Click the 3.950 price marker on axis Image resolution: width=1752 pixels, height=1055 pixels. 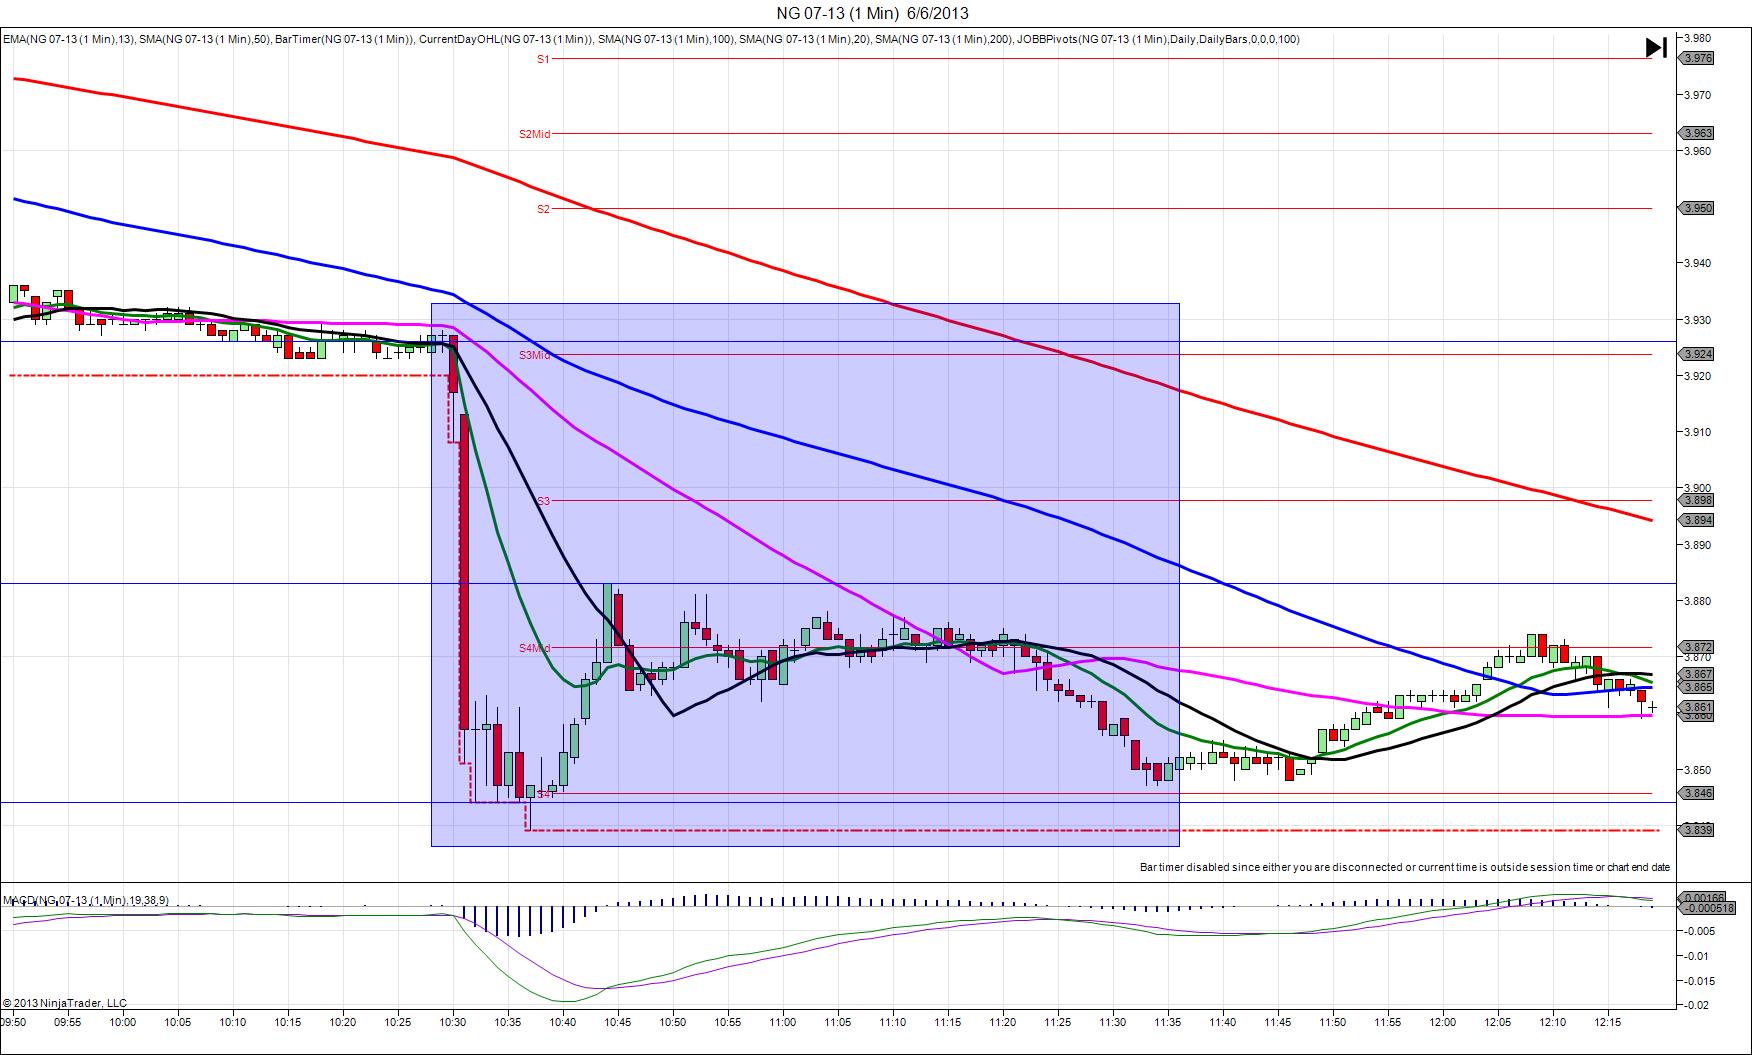[1698, 208]
